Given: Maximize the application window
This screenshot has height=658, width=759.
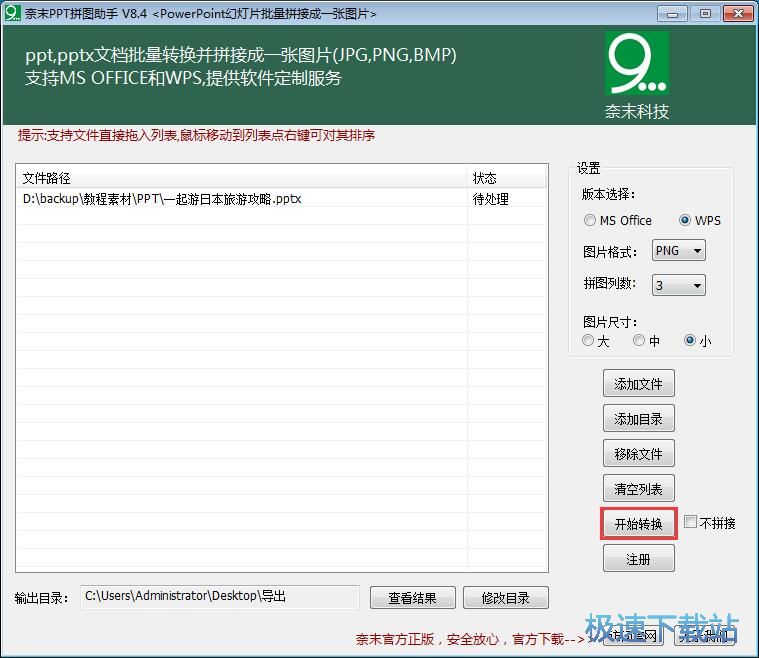Looking at the screenshot, I should [x=705, y=14].
